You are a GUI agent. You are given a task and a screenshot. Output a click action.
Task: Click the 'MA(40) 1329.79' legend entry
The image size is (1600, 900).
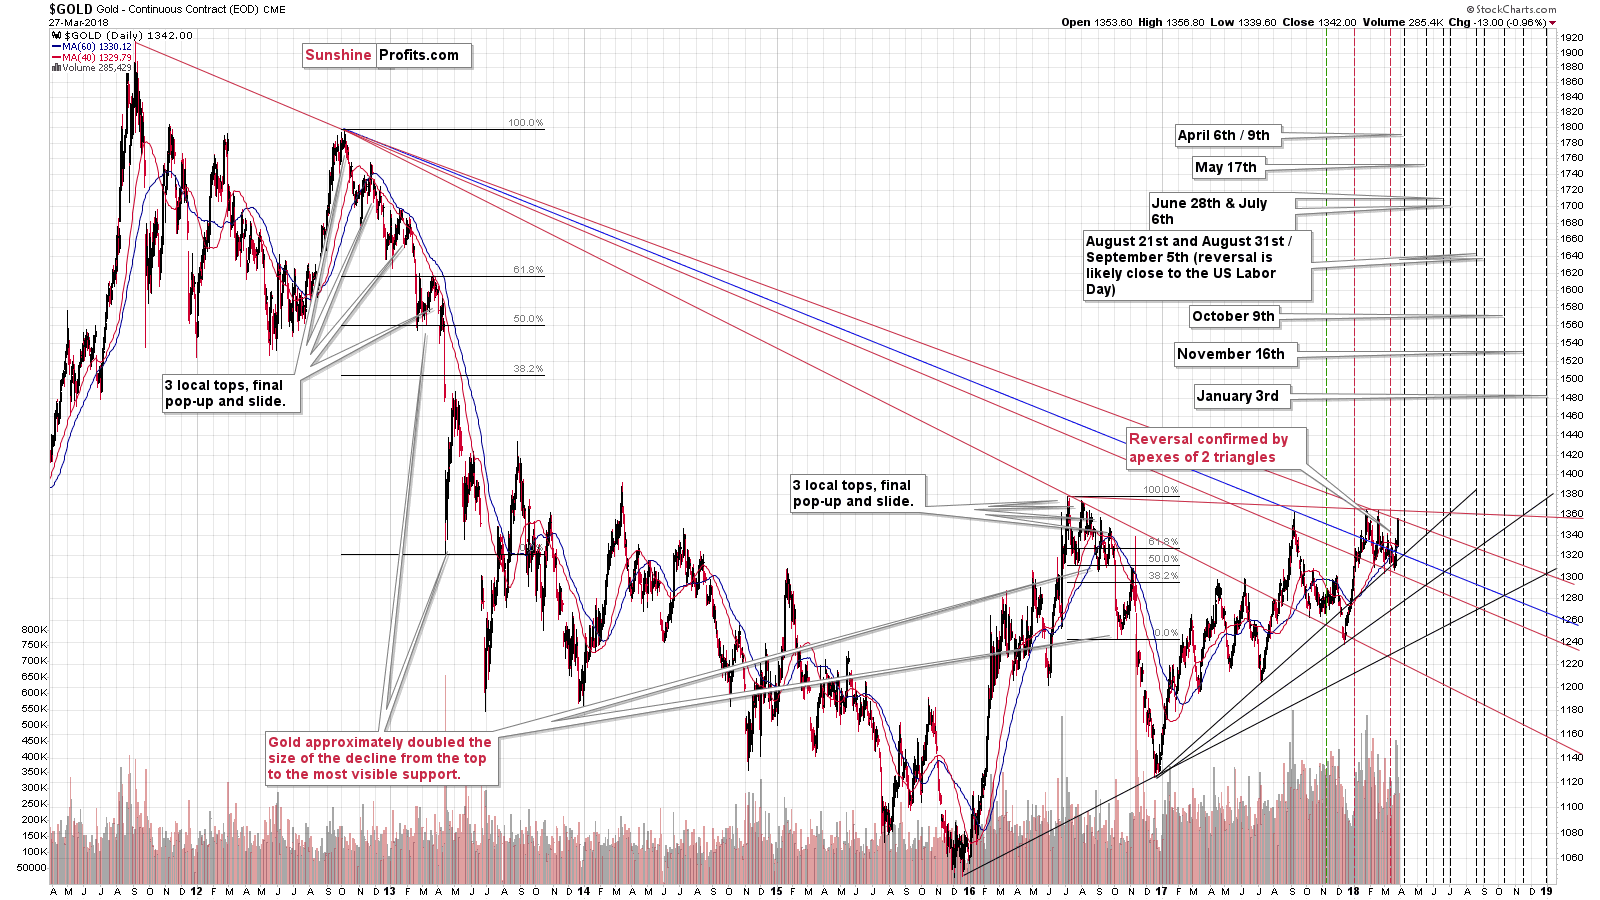click(x=97, y=58)
